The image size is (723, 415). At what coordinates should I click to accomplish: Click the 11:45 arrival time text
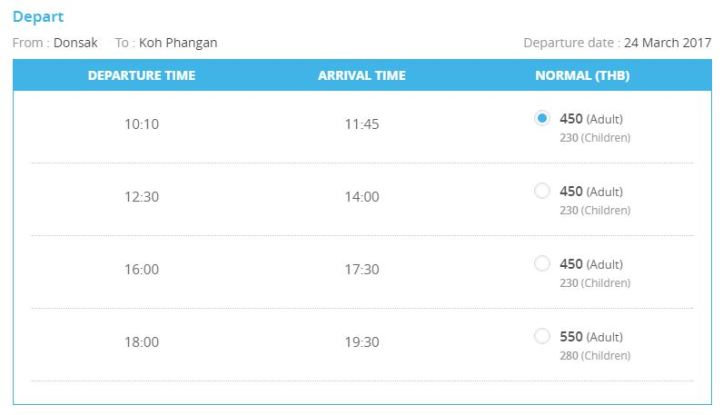pos(362,125)
